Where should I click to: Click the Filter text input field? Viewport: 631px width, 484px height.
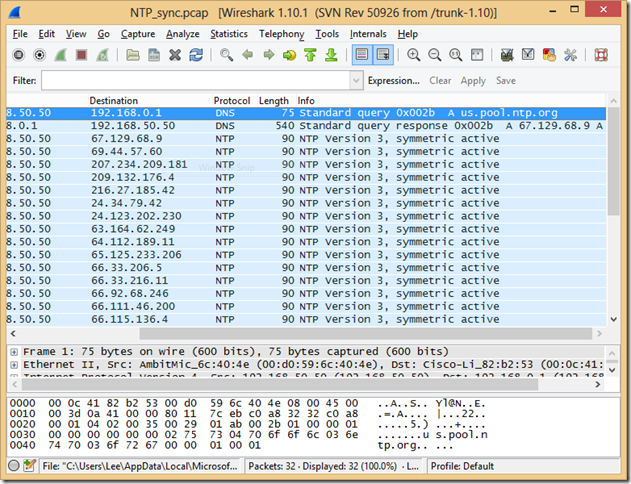[x=196, y=80]
